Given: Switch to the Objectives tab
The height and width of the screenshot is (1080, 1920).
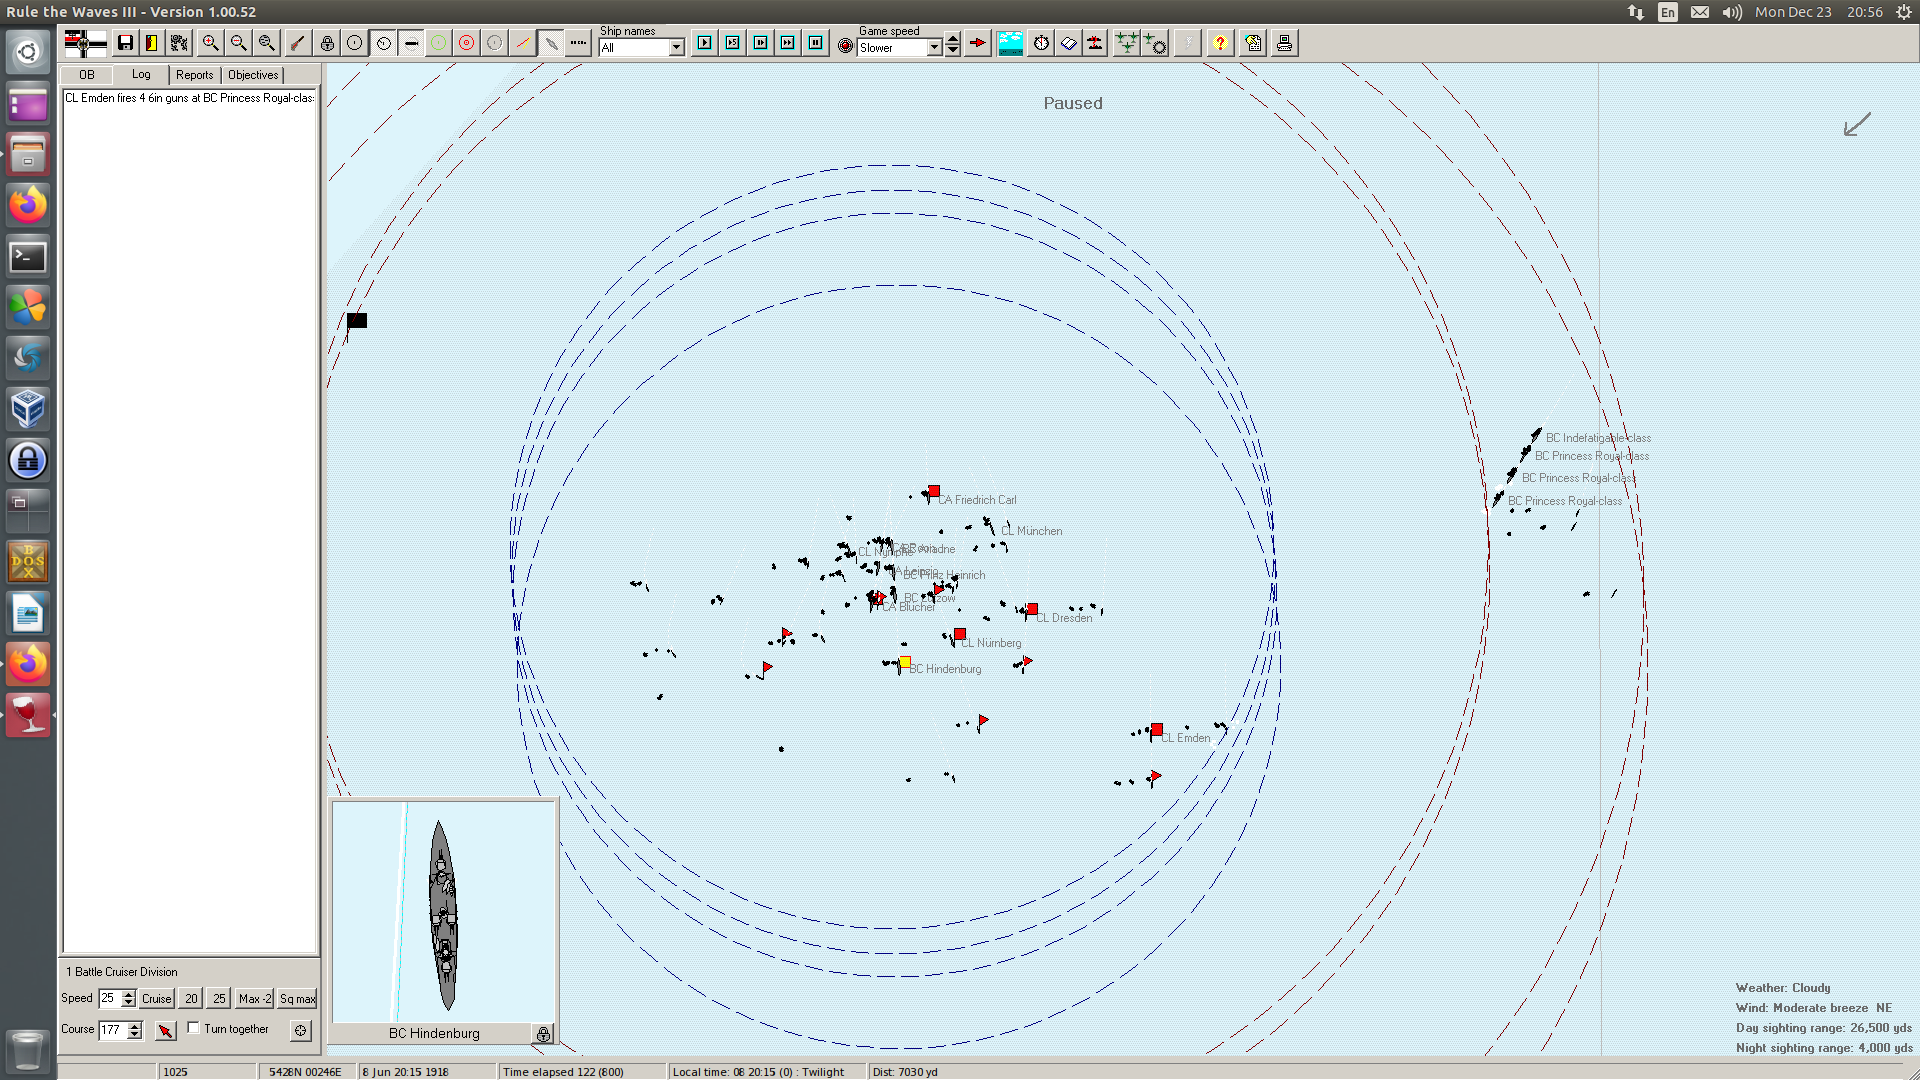Looking at the screenshot, I should coord(253,75).
